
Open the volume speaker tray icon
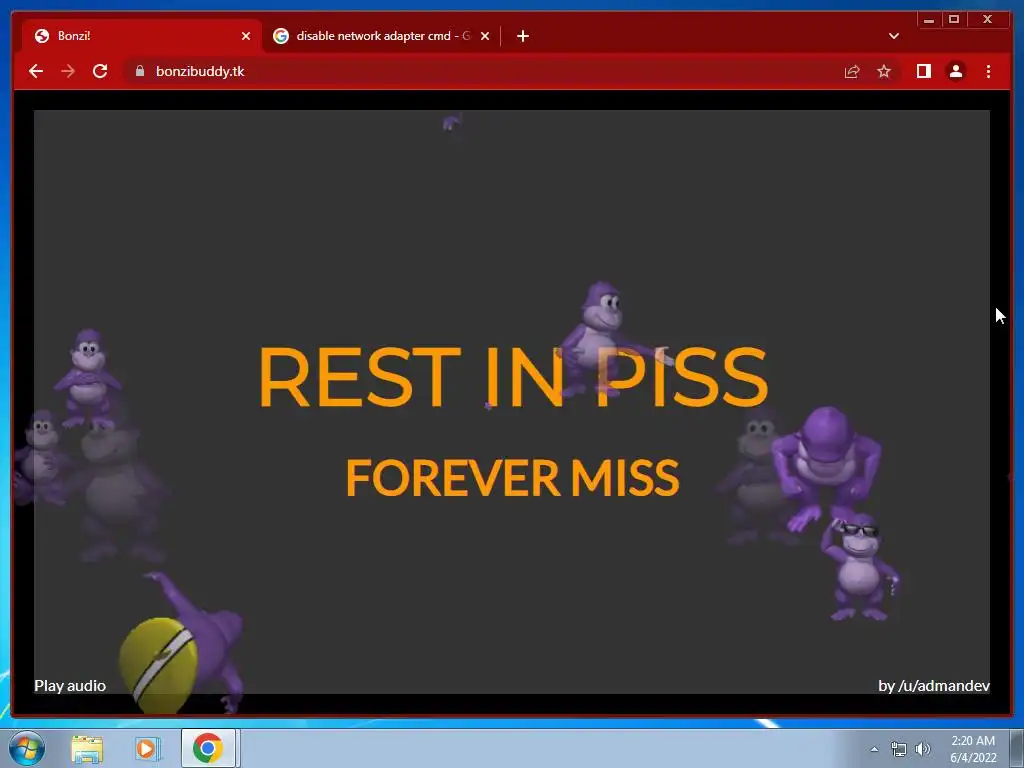click(922, 749)
